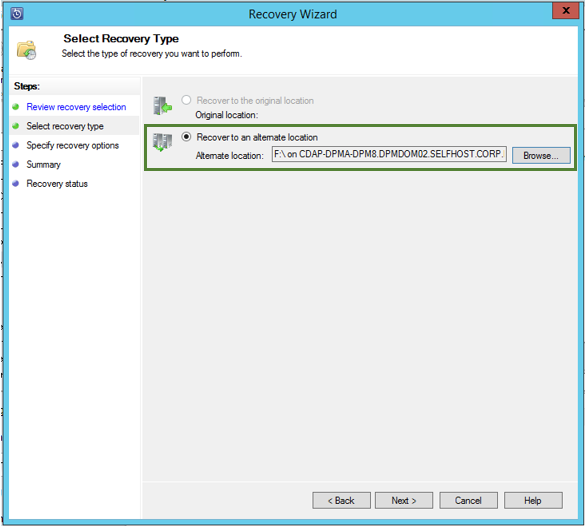Click the blue bullet beside Specify recovery options
The image size is (585, 526).
tap(16, 145)
